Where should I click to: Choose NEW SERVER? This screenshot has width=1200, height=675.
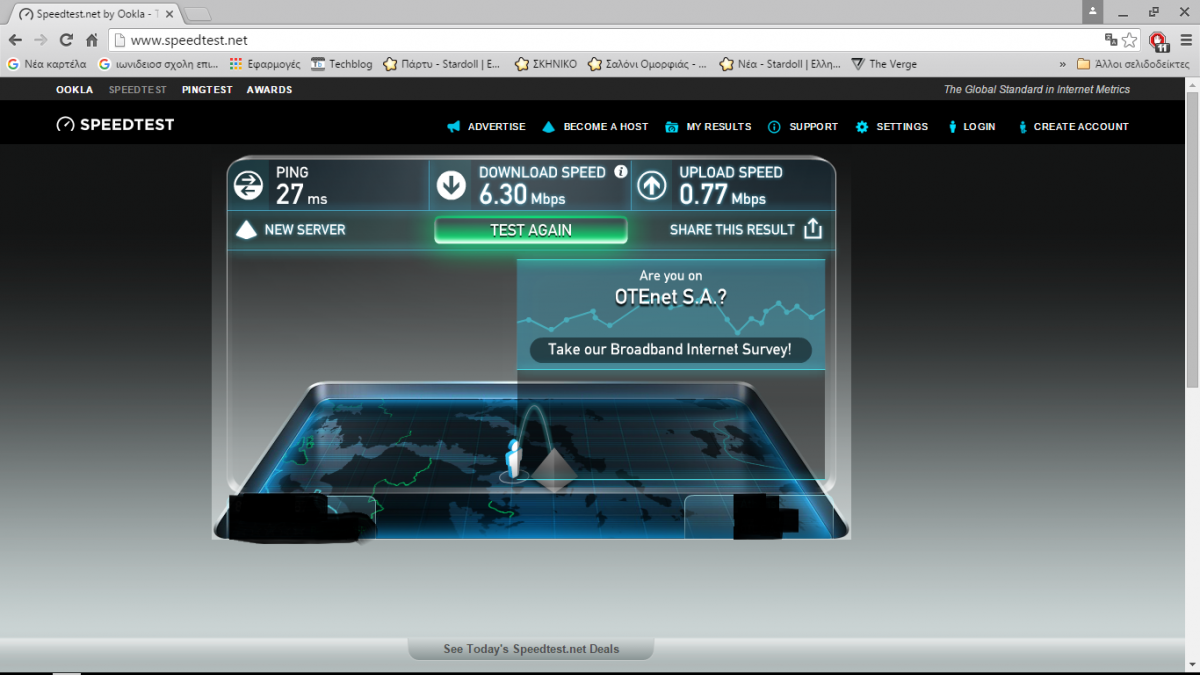click(305, 230)
